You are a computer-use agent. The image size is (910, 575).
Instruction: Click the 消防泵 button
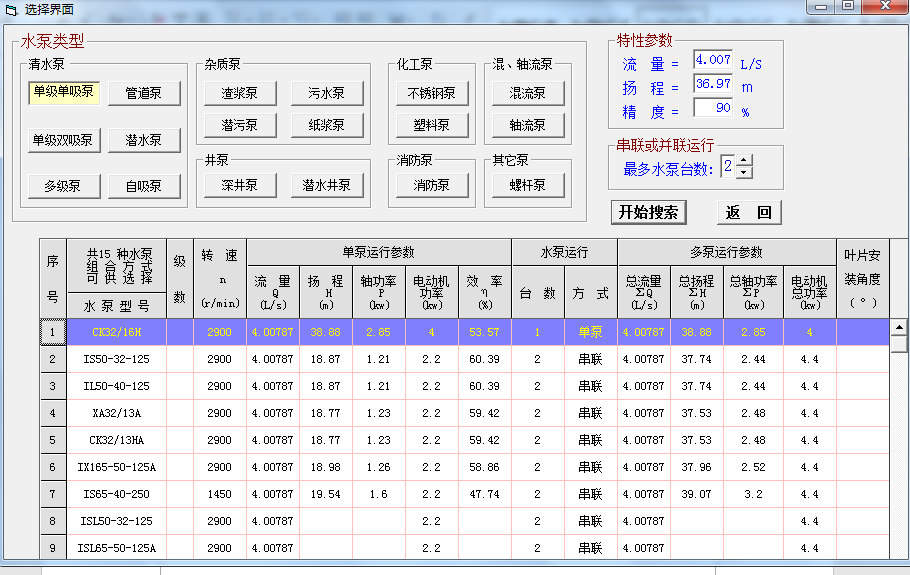[432, 186]
